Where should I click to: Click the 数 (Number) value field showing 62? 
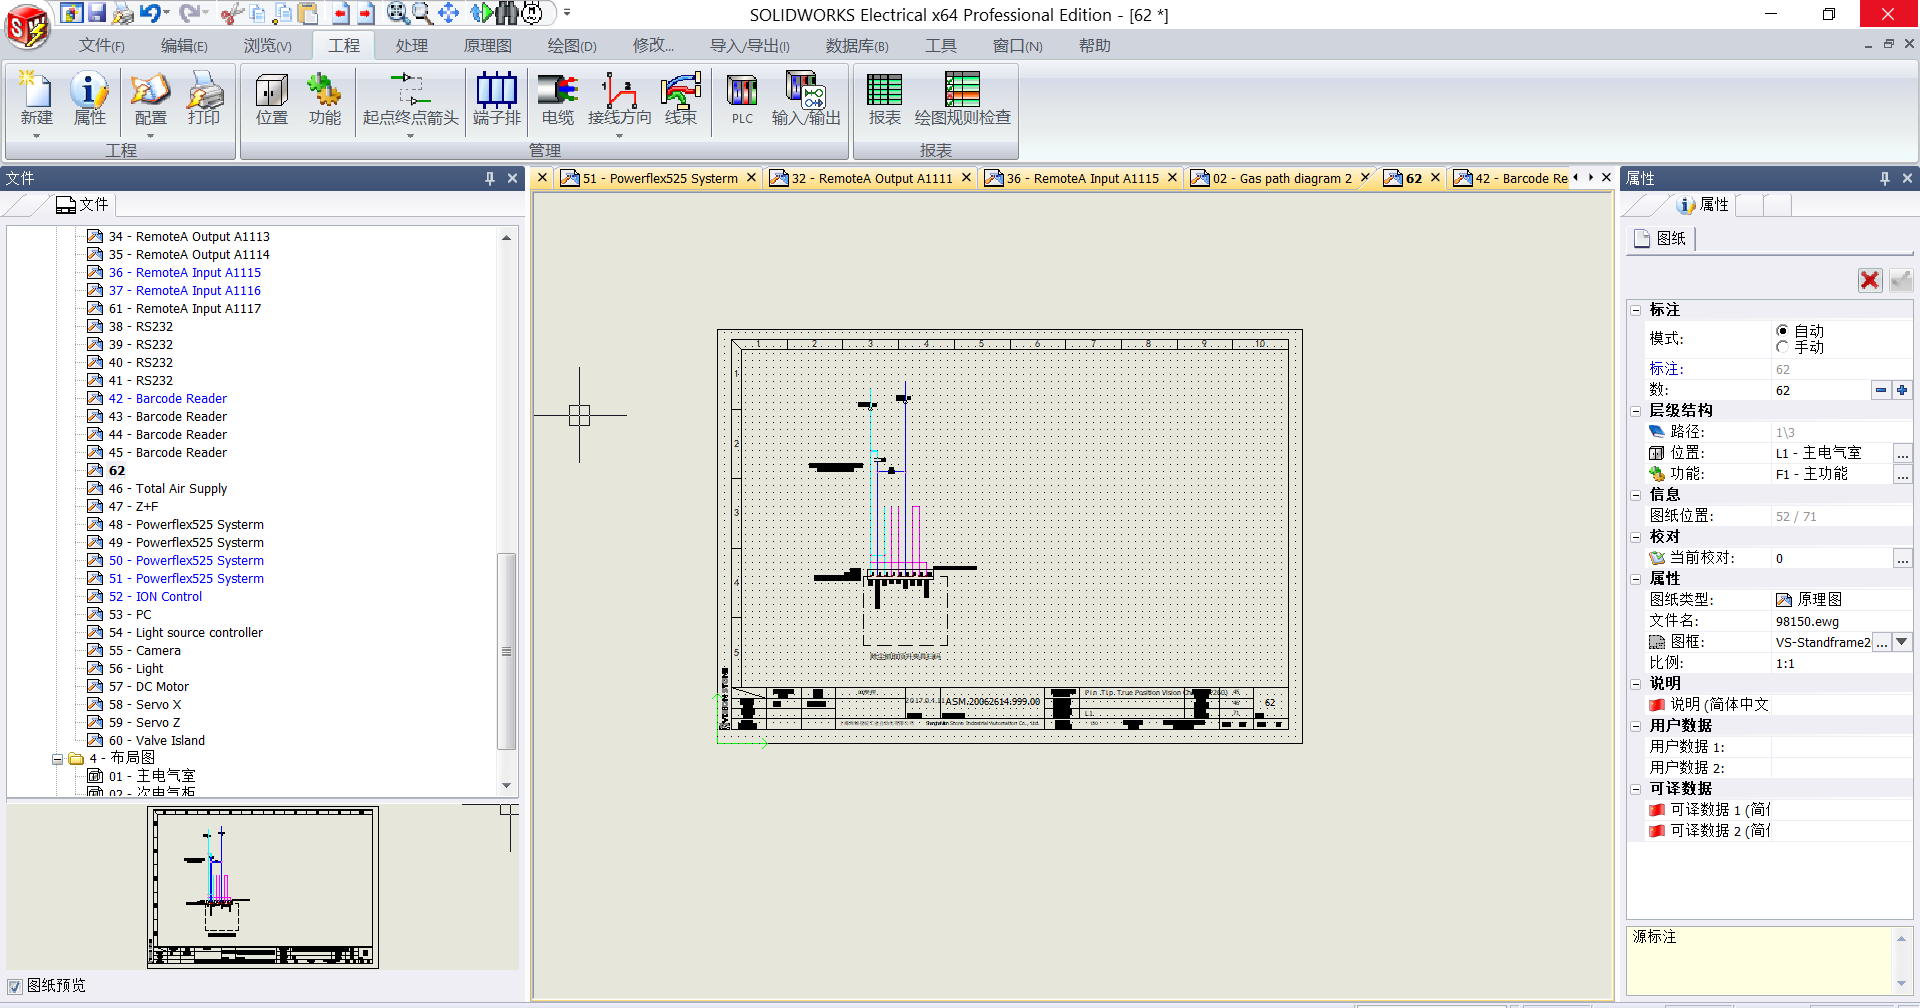tap(1820, 390)
